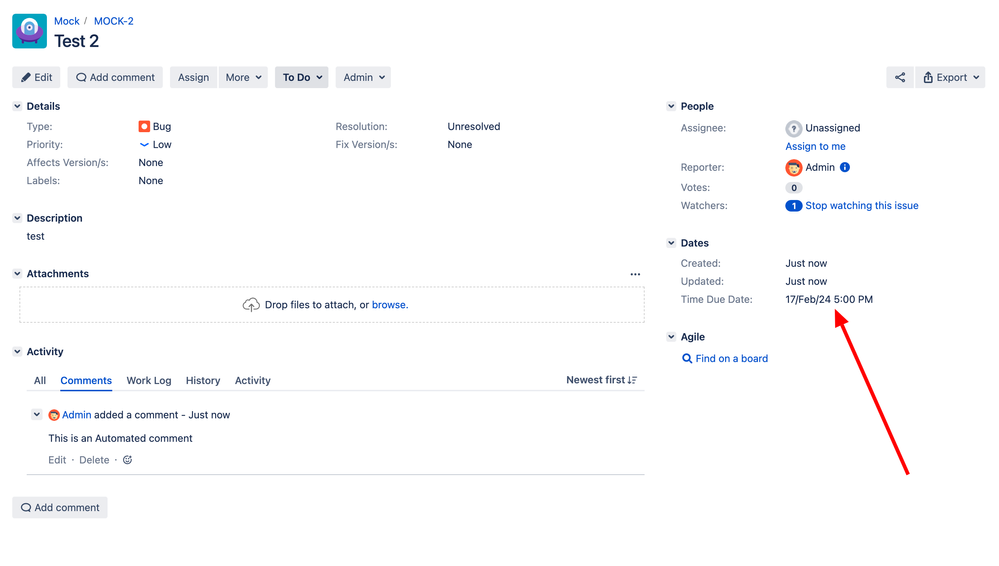This screenshot has width=999, height=566.
Task: Open the History tab
Action: [x=203, y=381]
